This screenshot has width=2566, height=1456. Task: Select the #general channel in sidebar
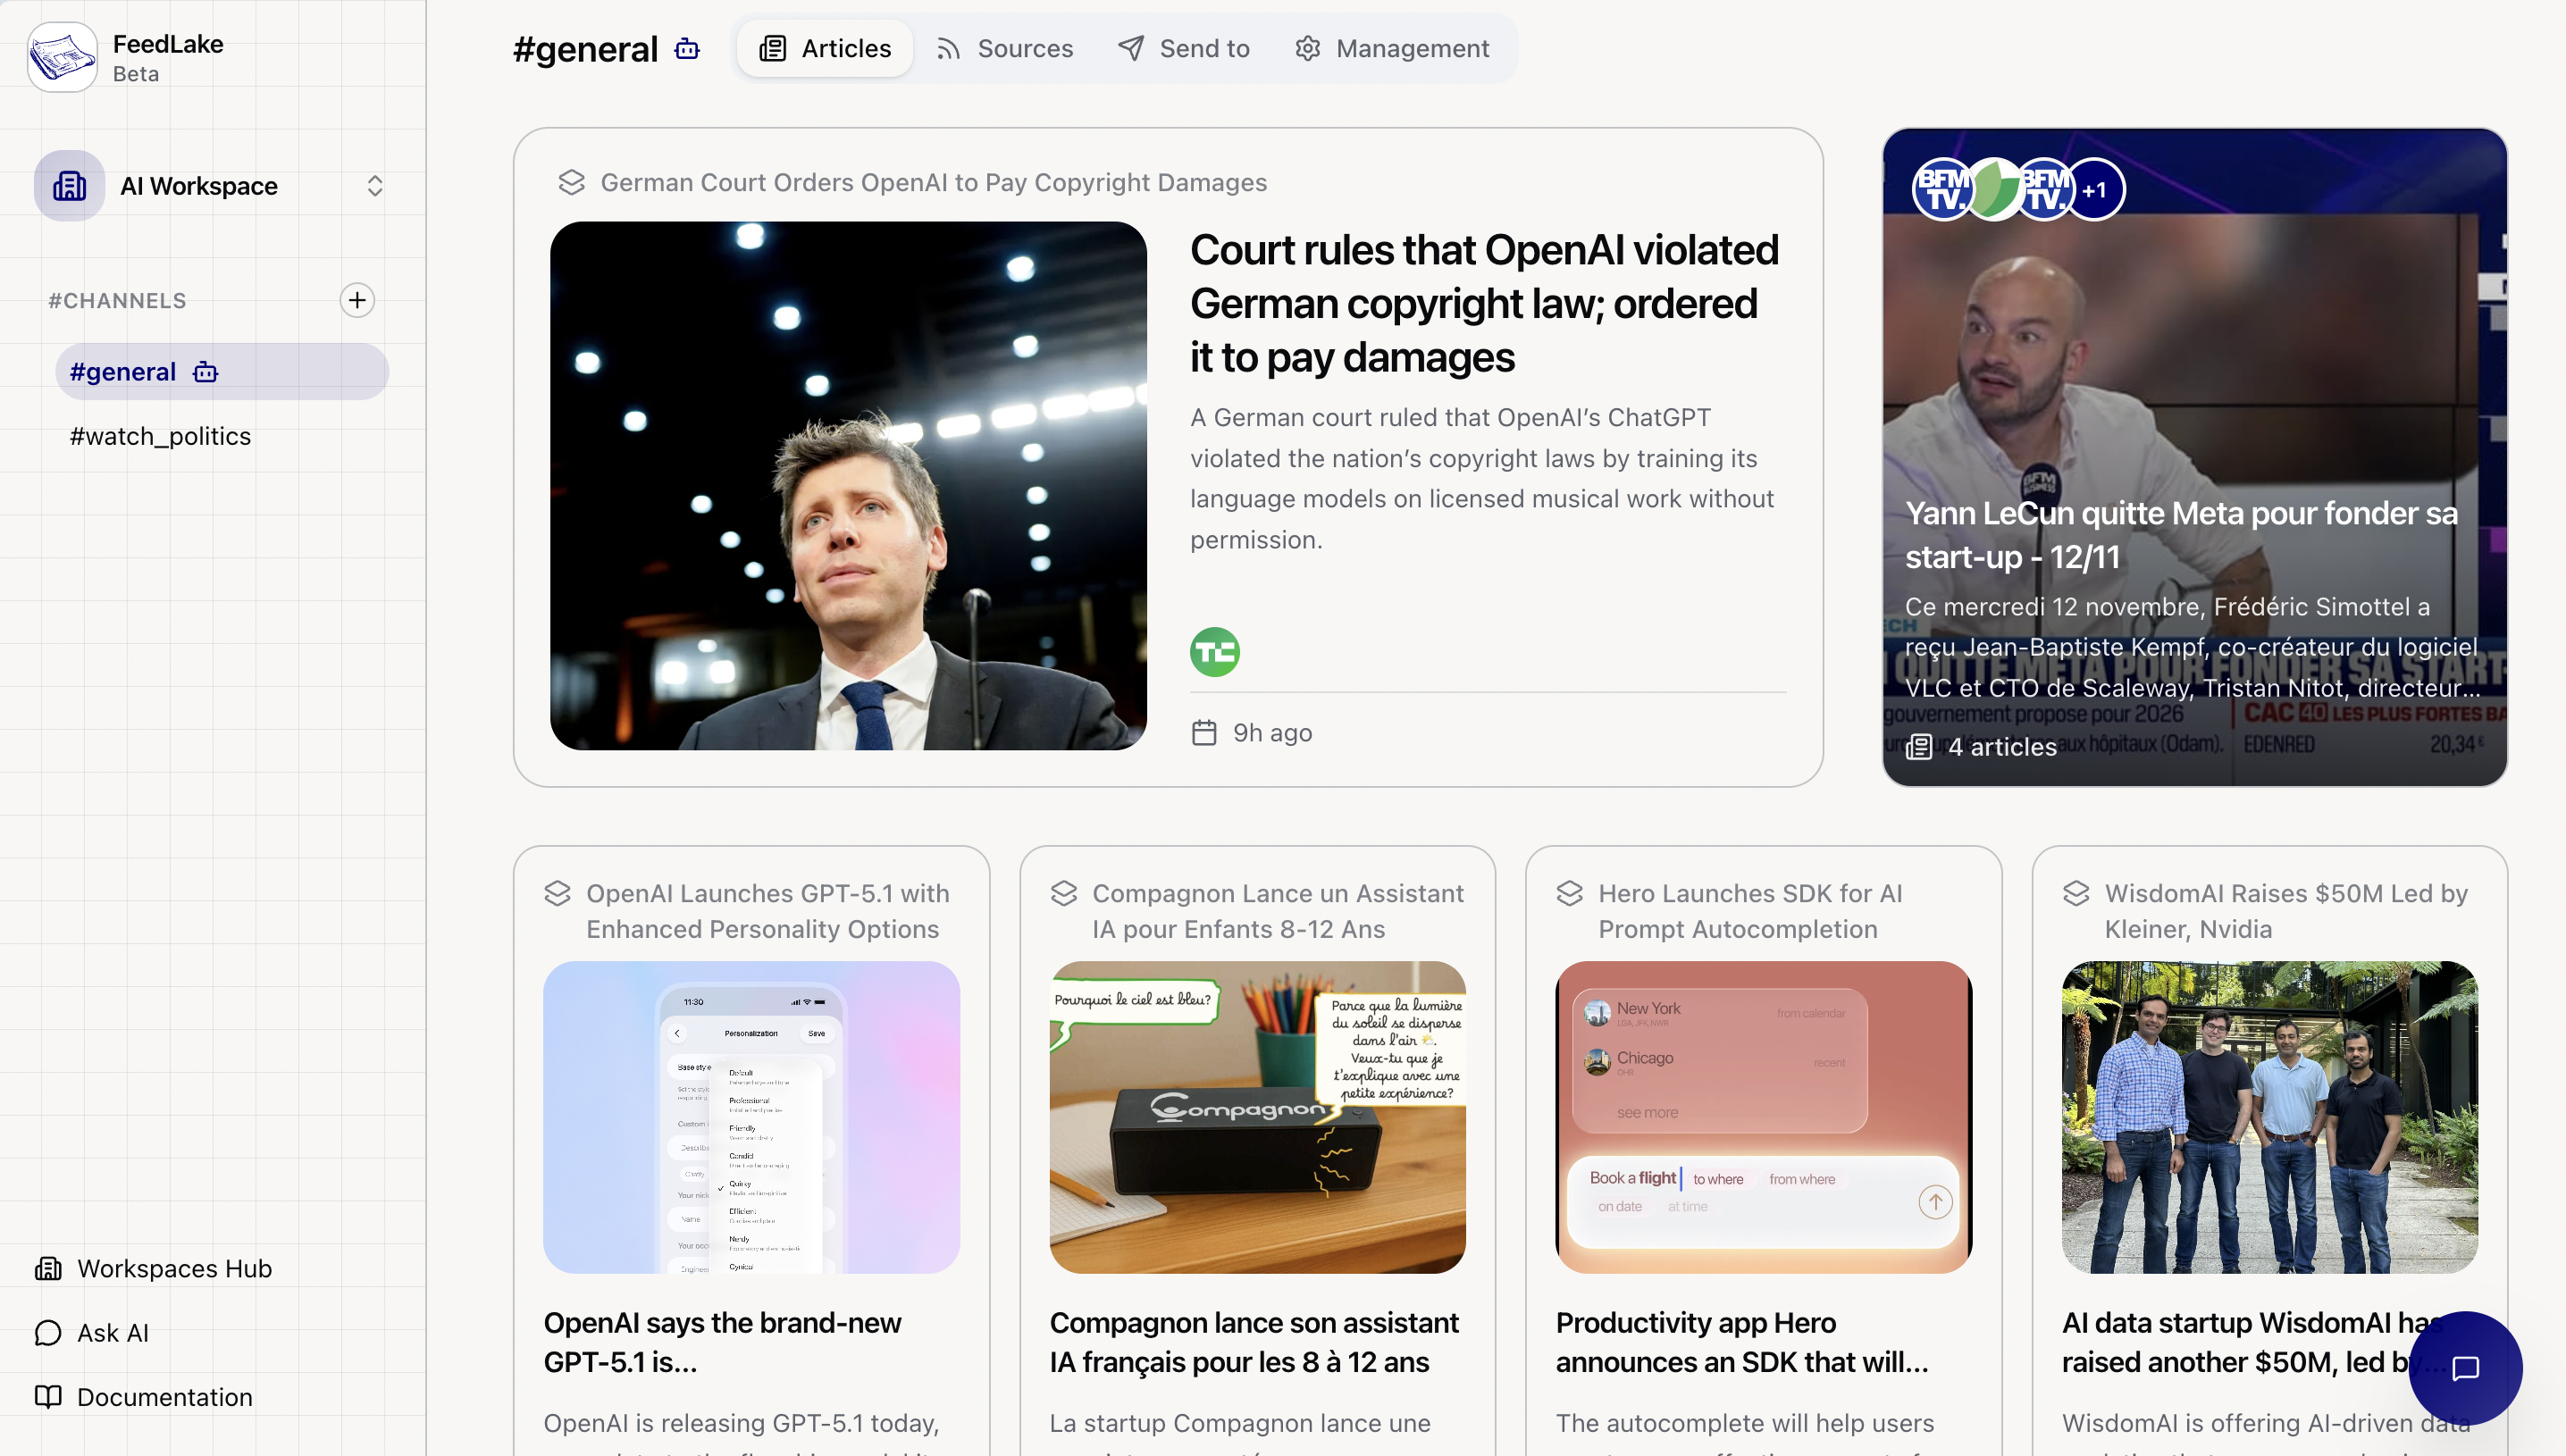pos(222,372)
